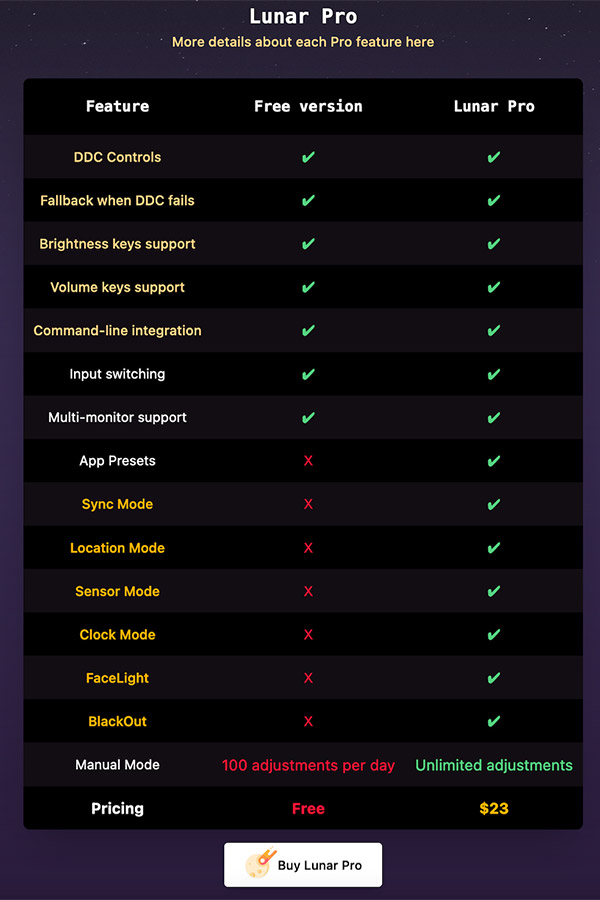Open the Location Mode feature link
The height and width of the screenshot is (900, 600).
pyautogui.click(x=117, y=548)
